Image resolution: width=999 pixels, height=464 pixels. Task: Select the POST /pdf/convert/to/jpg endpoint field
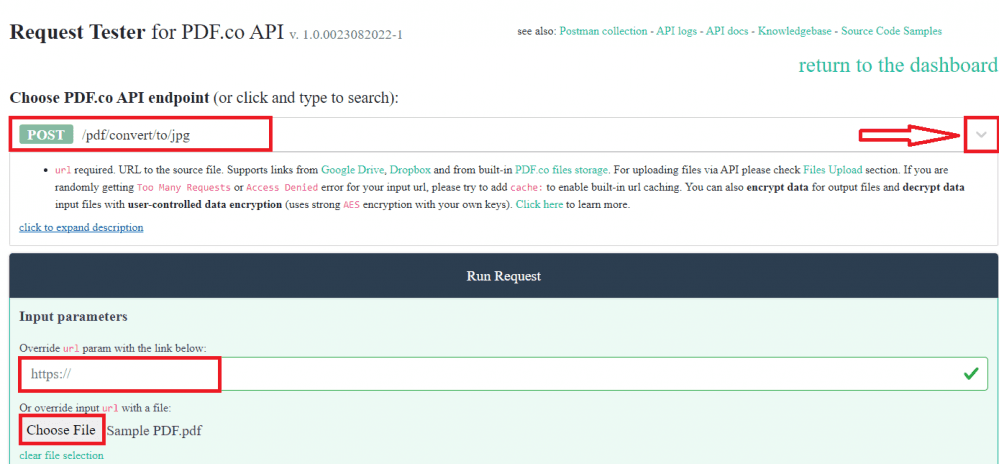(503, 134)
